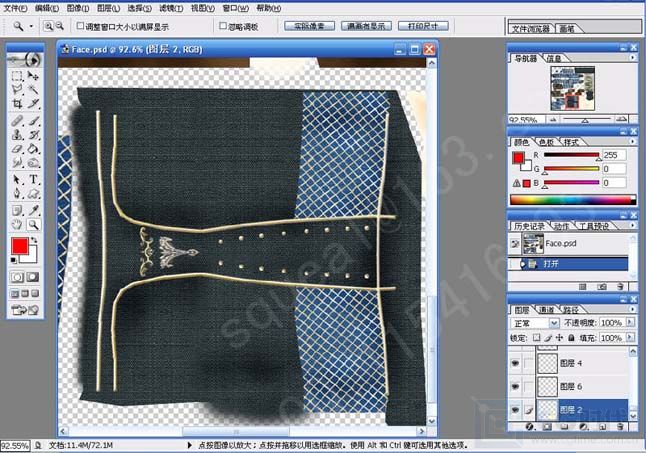The image size is (646, 453).
Task: Expand the fill 填充 percentage arrow
Action: tap(631, 338)
